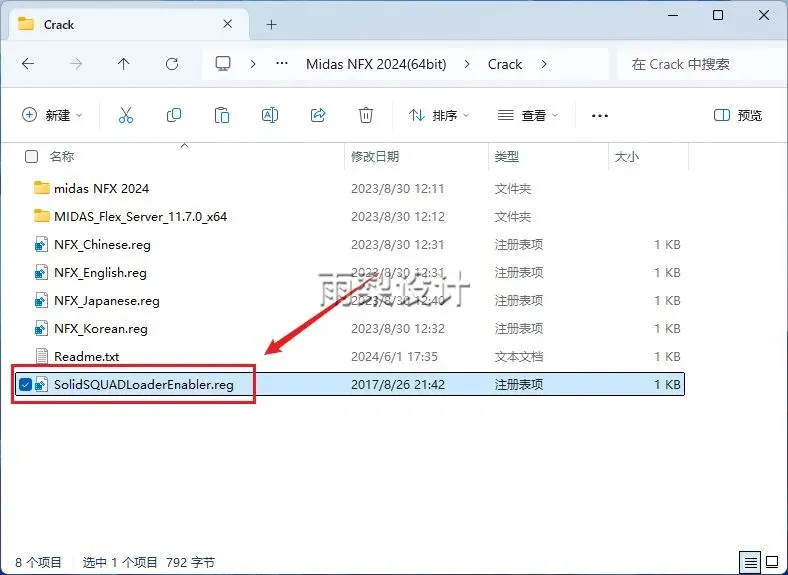Click the Share icon in toolbar
Screen dimensions: 788x575
[318, 116]
